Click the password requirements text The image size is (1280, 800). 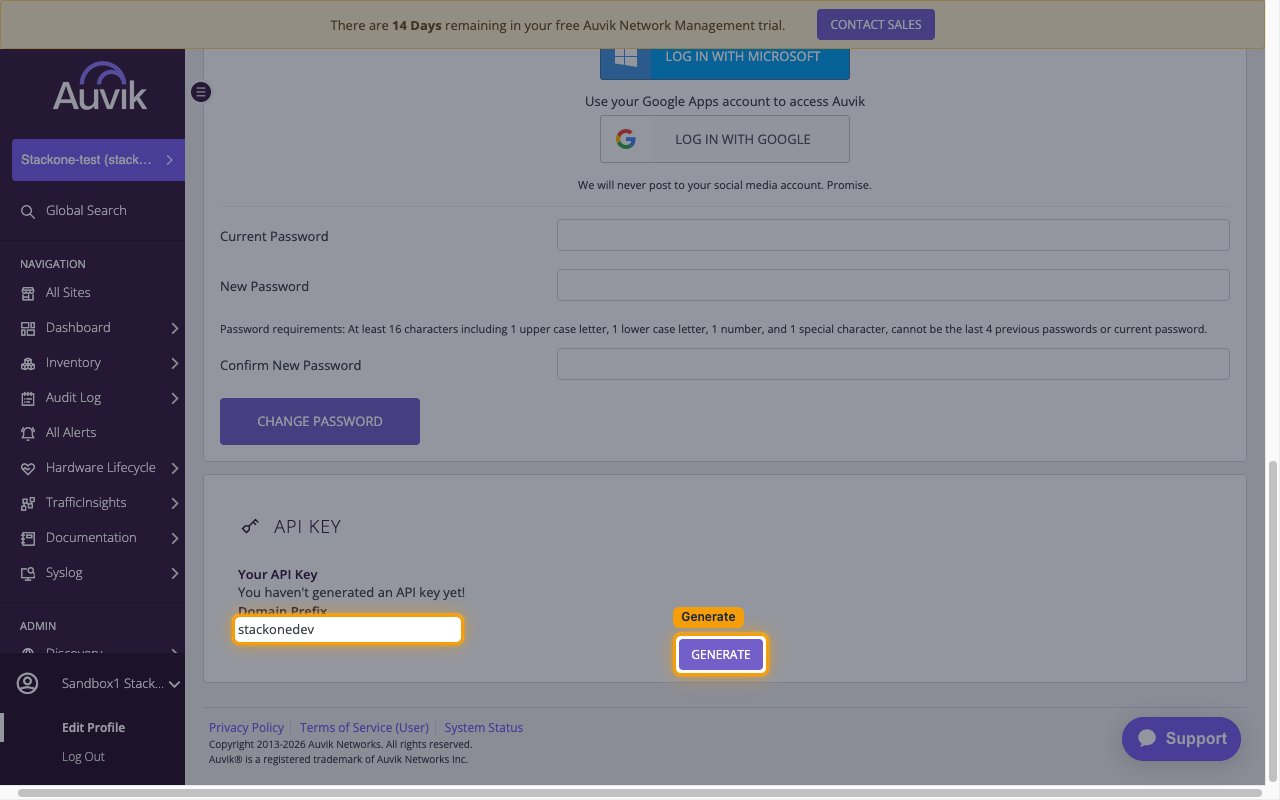point(714,329)
